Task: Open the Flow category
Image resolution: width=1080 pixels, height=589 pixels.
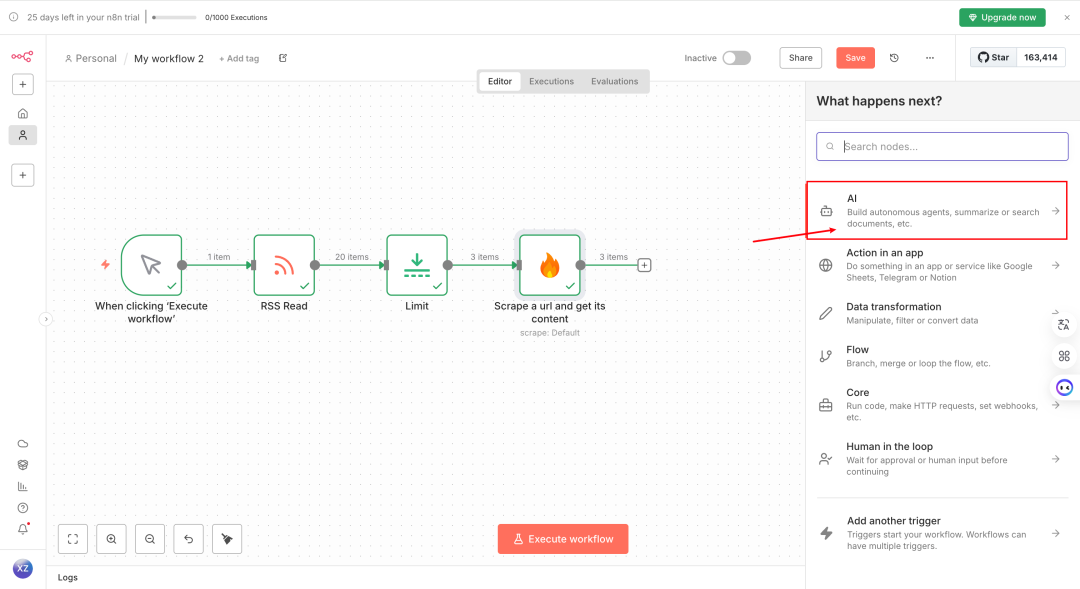Action: [942, 356]
